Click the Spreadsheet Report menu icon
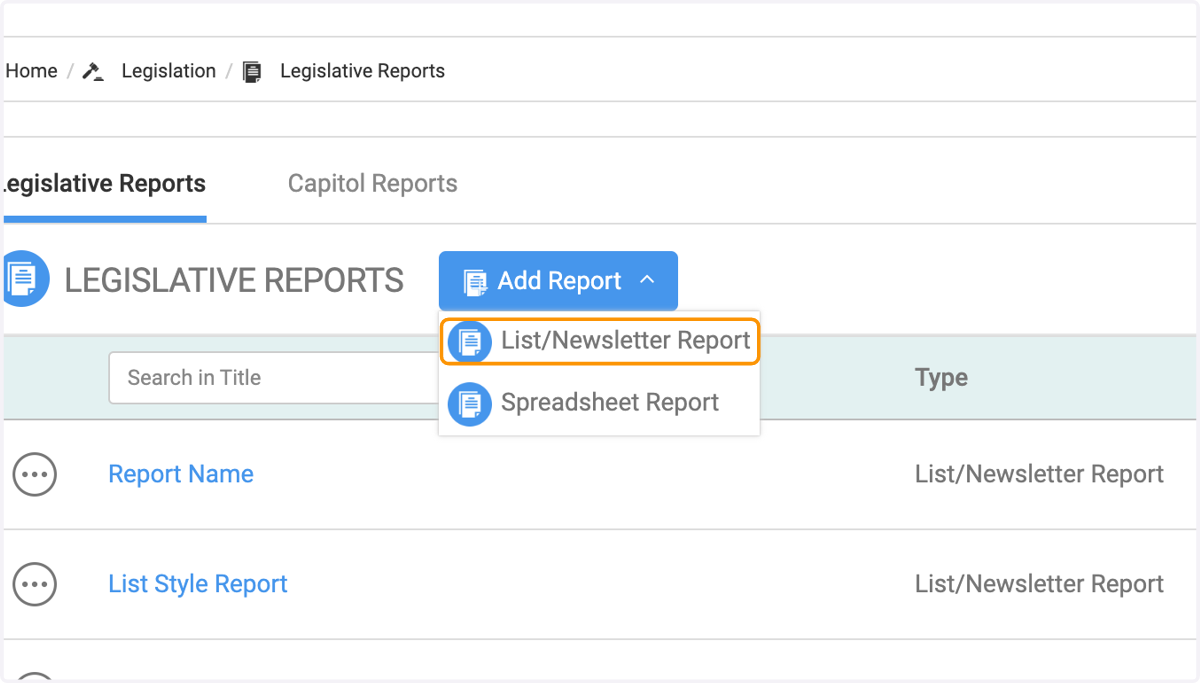1200x683 pixels. point(470,404)
